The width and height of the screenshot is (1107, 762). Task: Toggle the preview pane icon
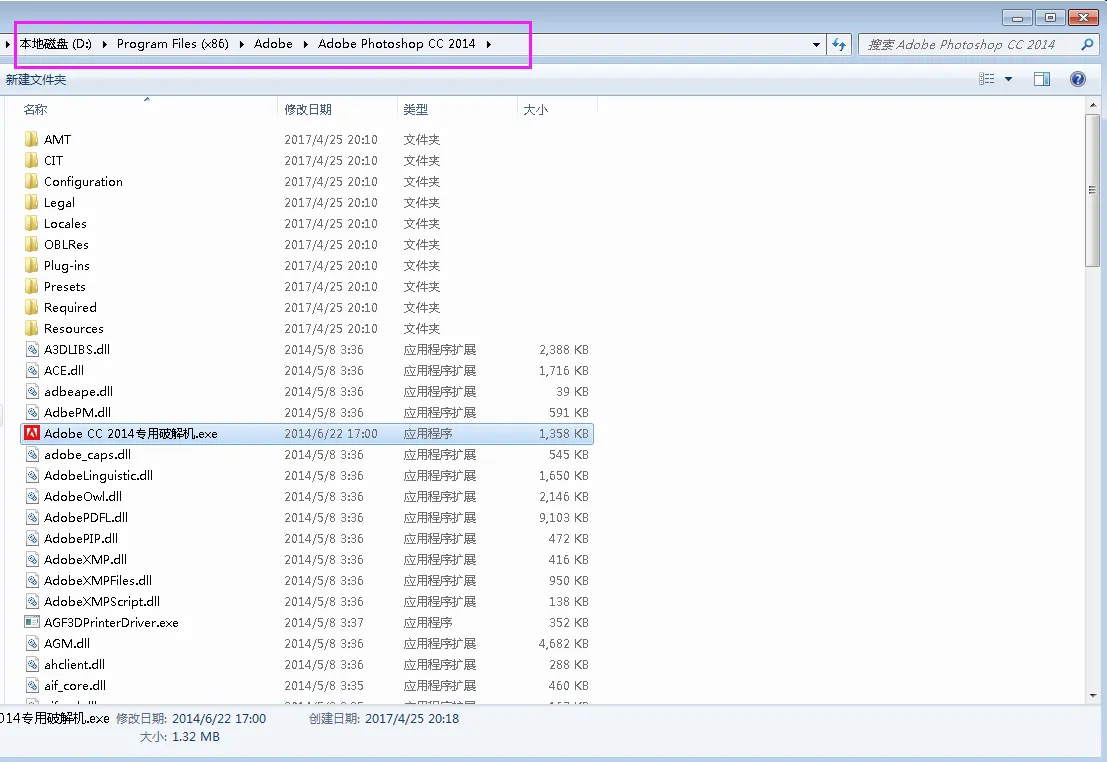click(1042, 79)
